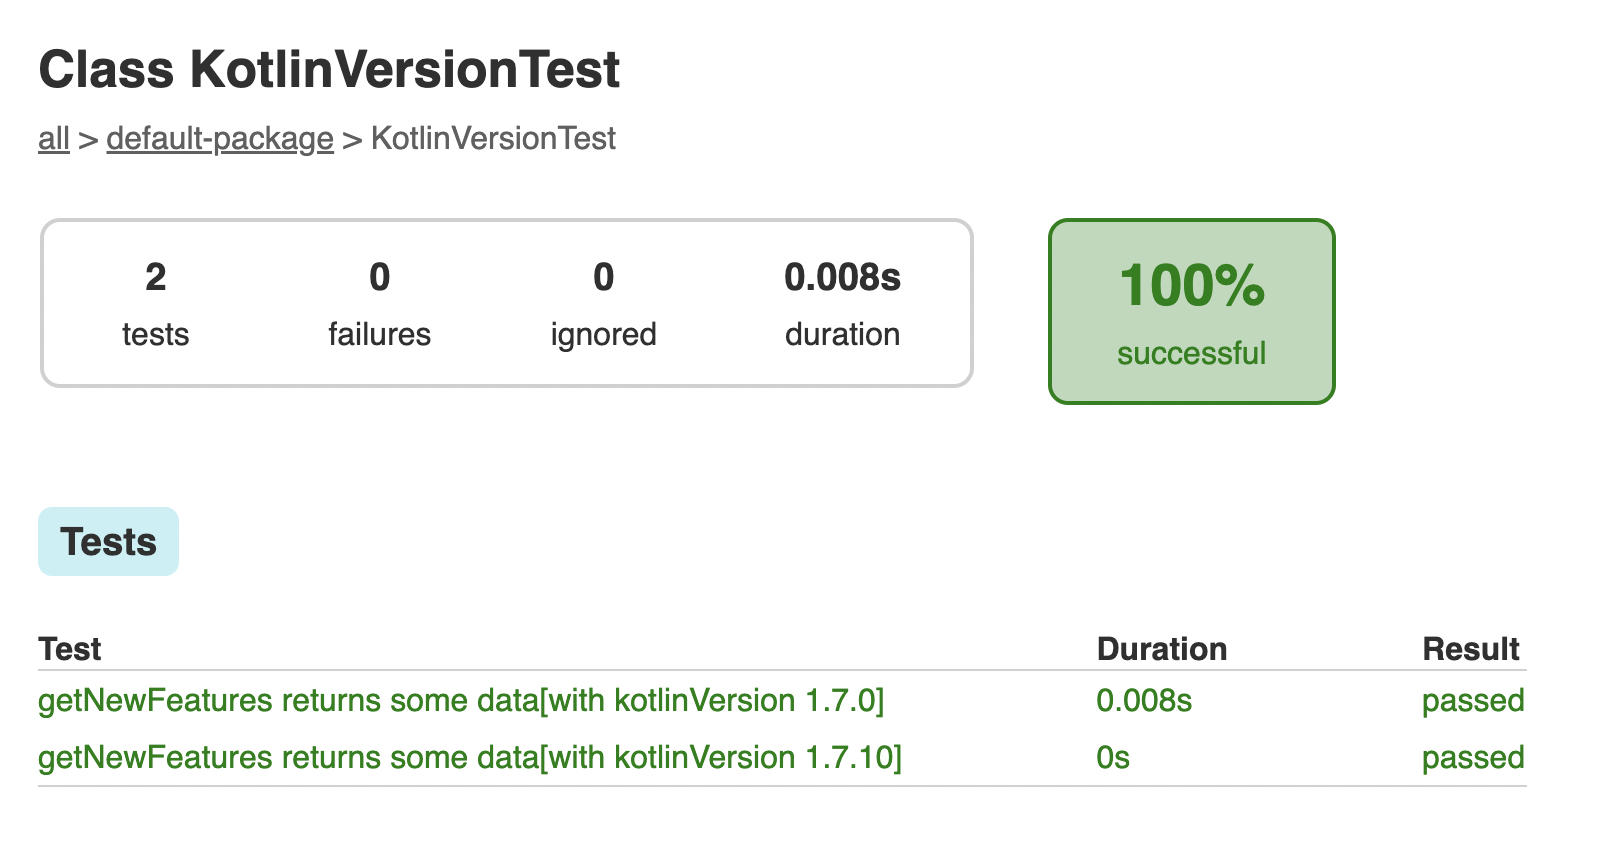This screenshot has width=1614, height=850.
Task: Open the "all" breadcrumb link
Action: 54,138
